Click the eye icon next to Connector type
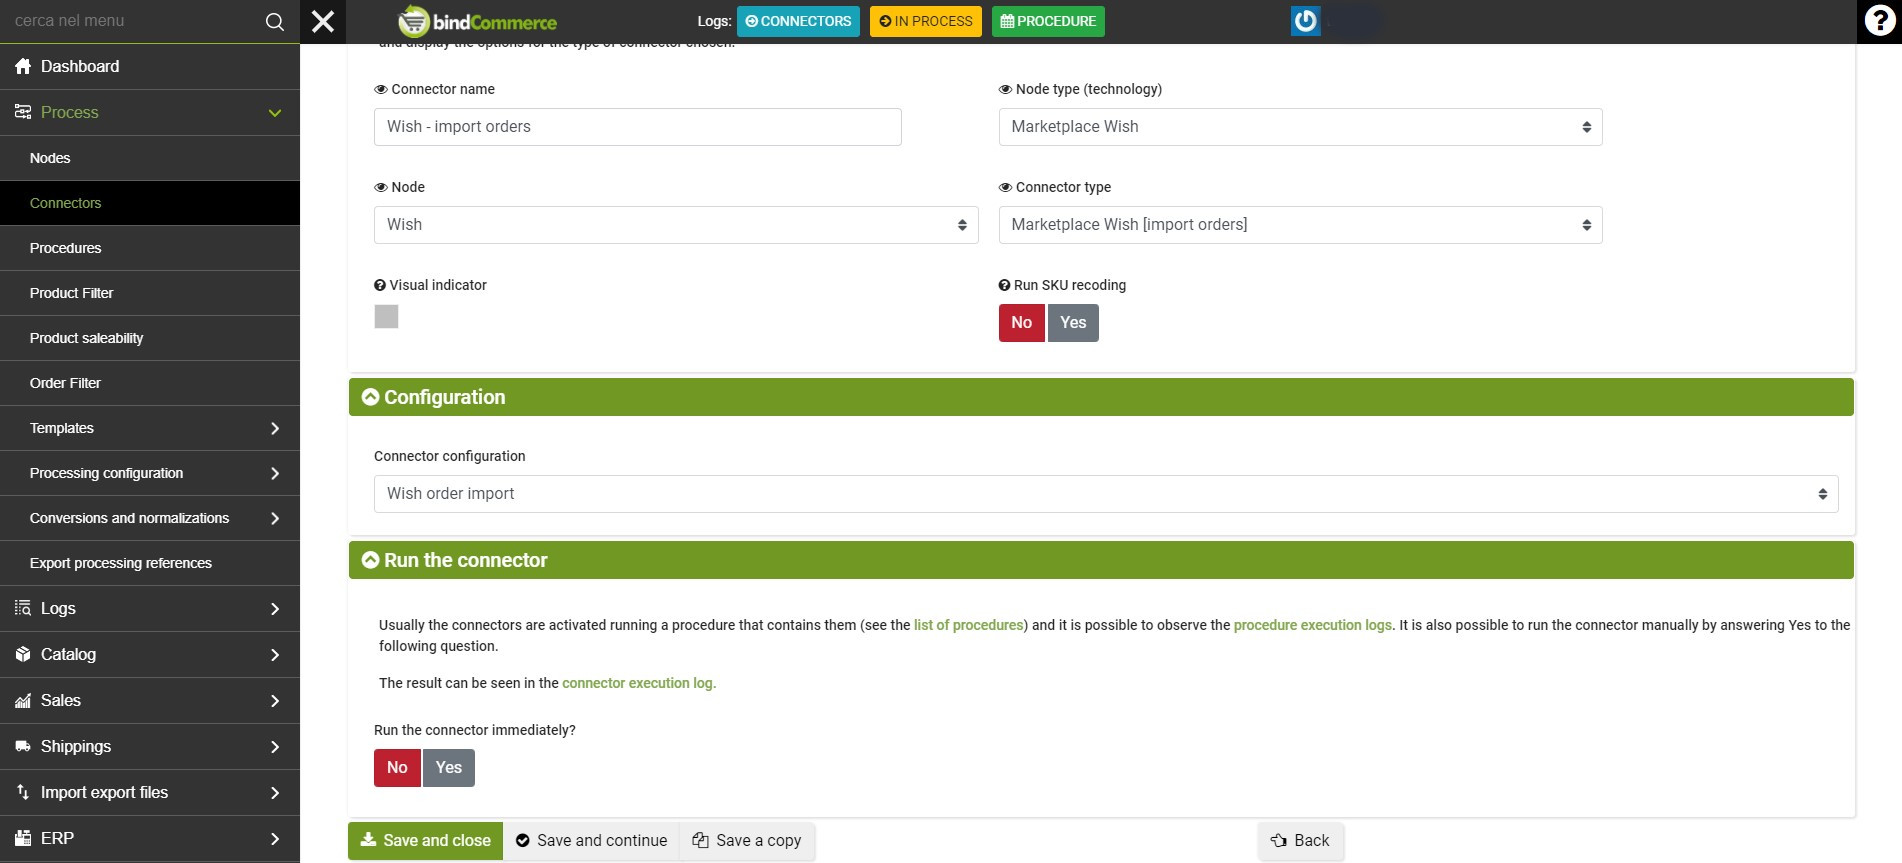This screenshot has height=863, width=1902. [1005, 187]
